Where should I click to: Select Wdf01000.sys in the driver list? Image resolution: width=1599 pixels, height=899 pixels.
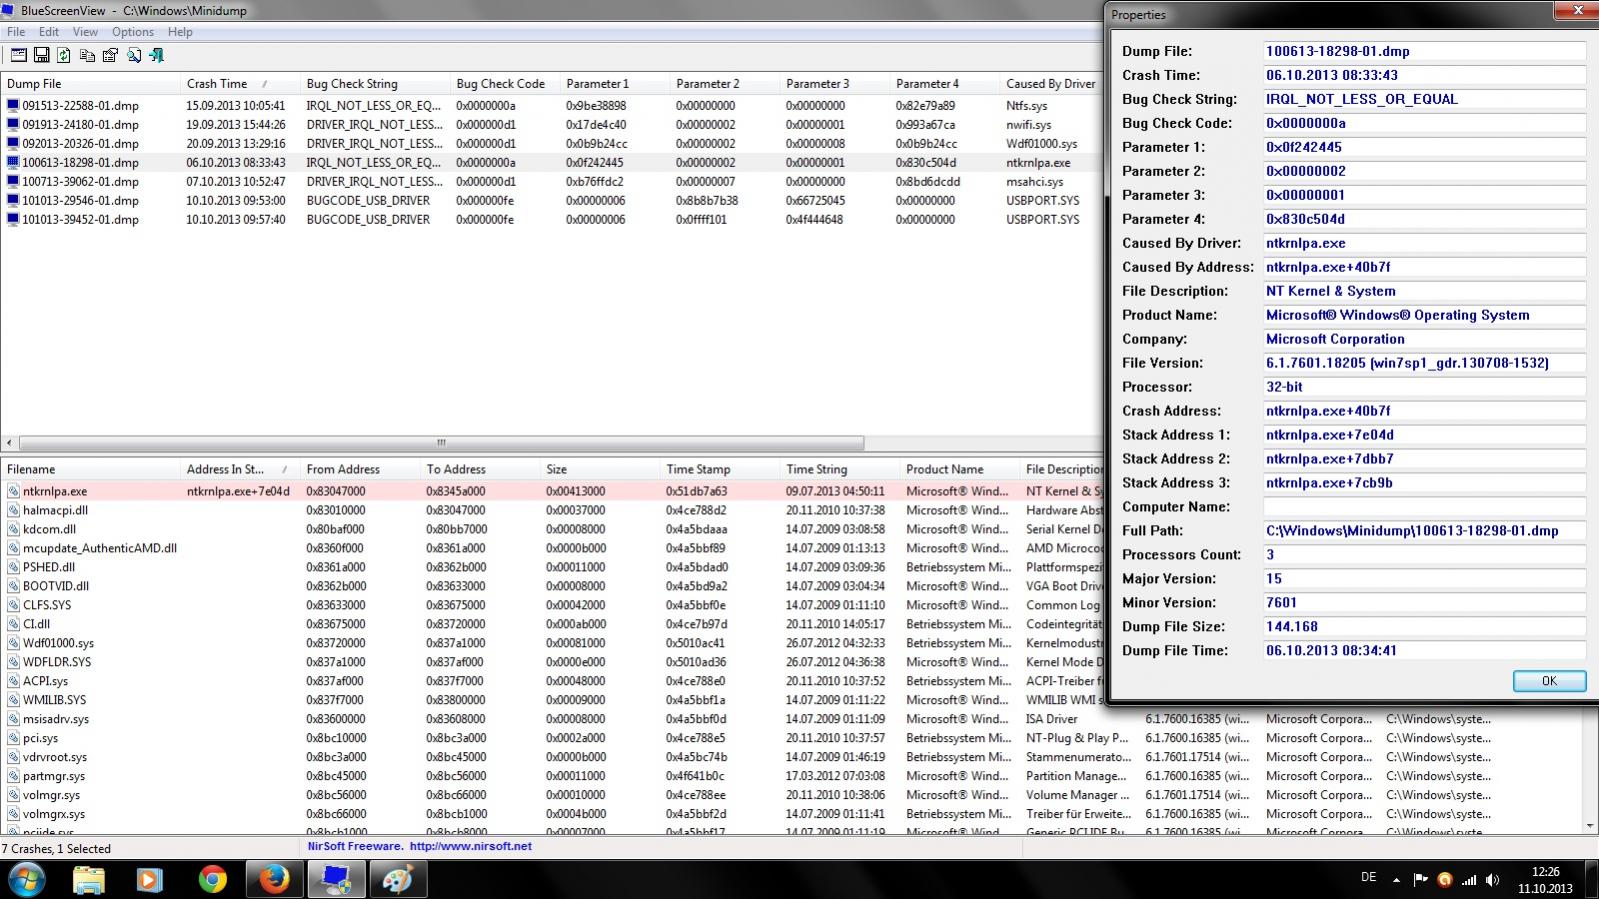click(58, 643)
